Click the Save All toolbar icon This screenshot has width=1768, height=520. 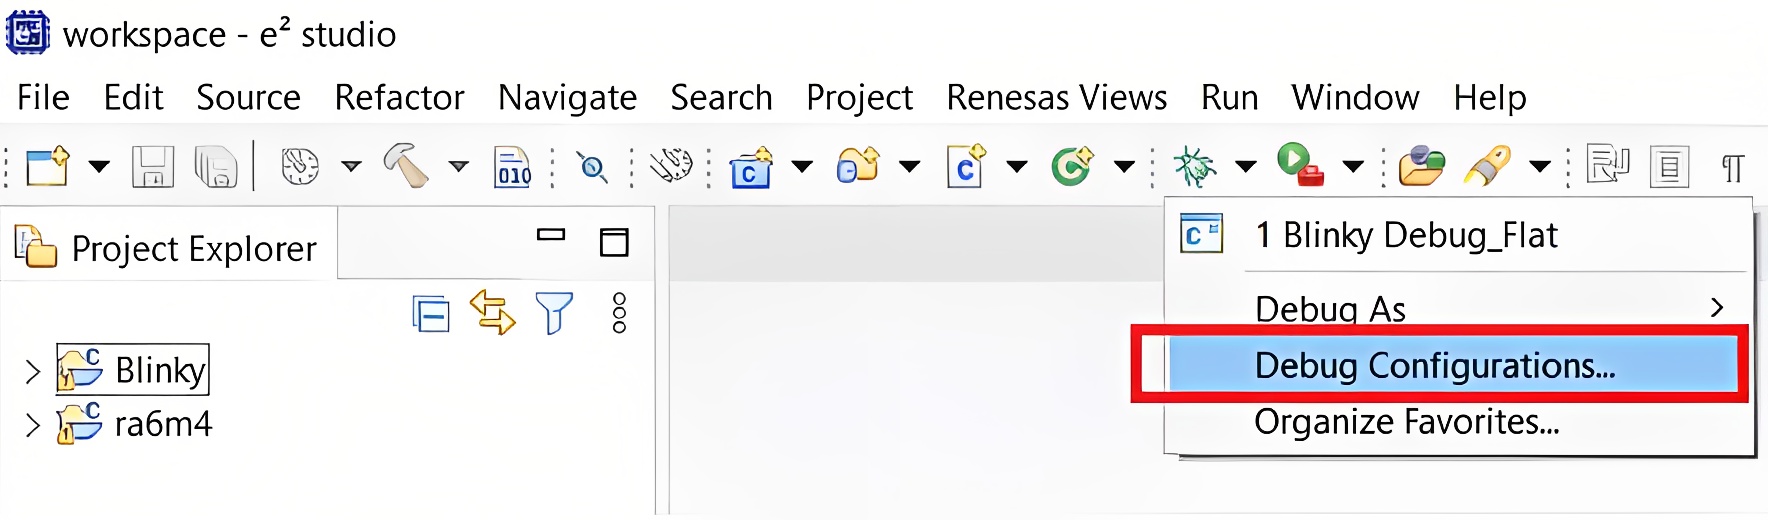[215, 166]
